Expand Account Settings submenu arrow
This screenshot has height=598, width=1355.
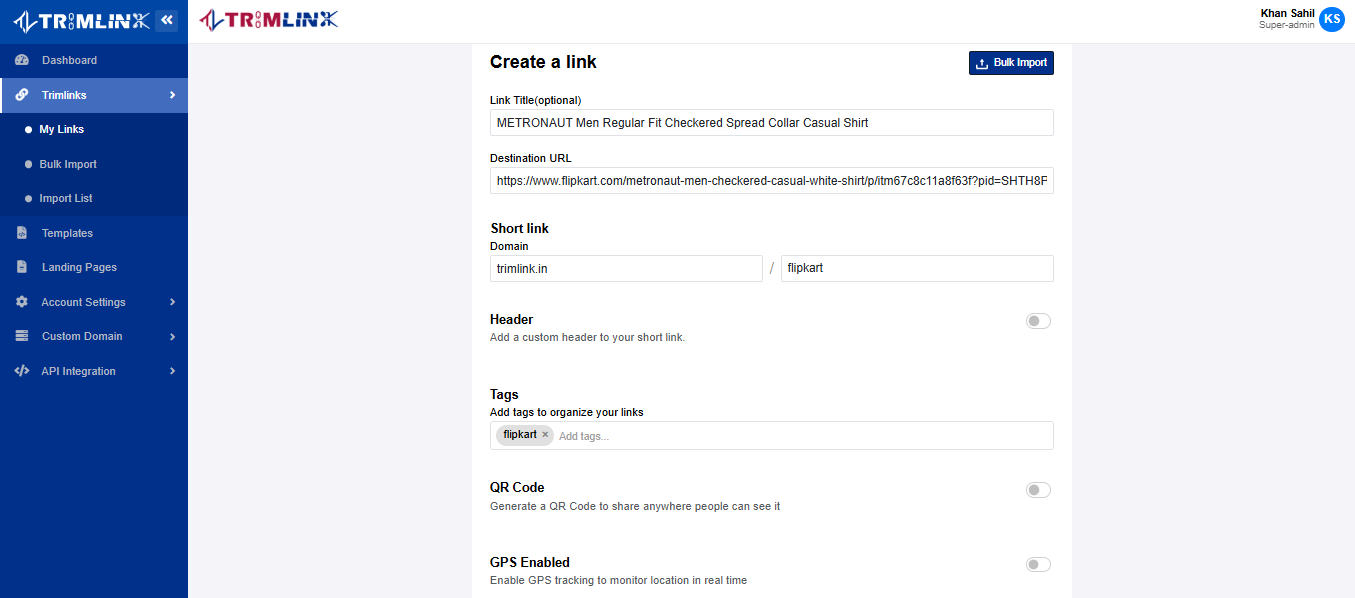point(172,302)
